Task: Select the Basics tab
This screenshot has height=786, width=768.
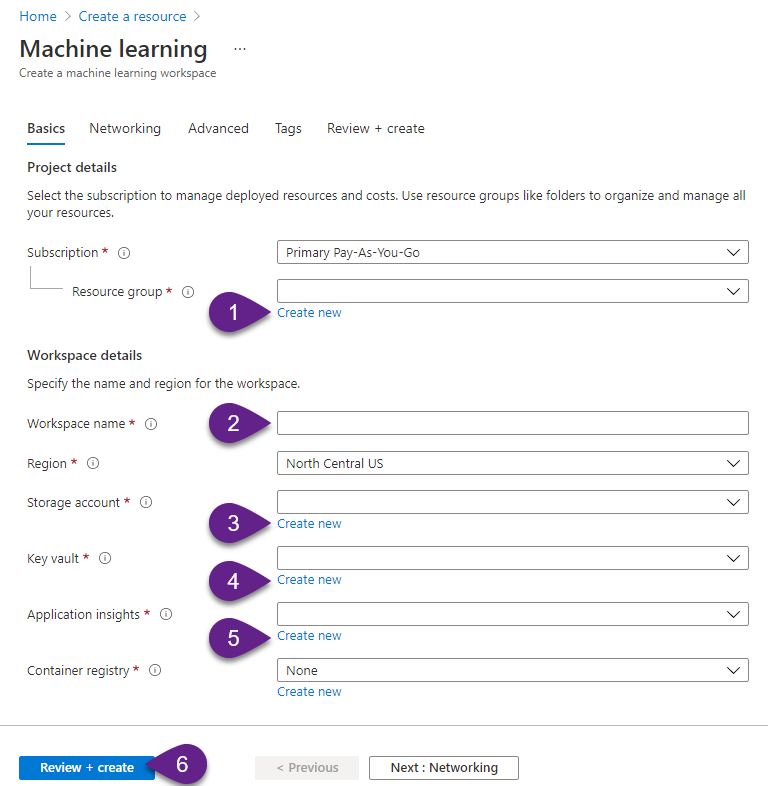Action: 46,129
